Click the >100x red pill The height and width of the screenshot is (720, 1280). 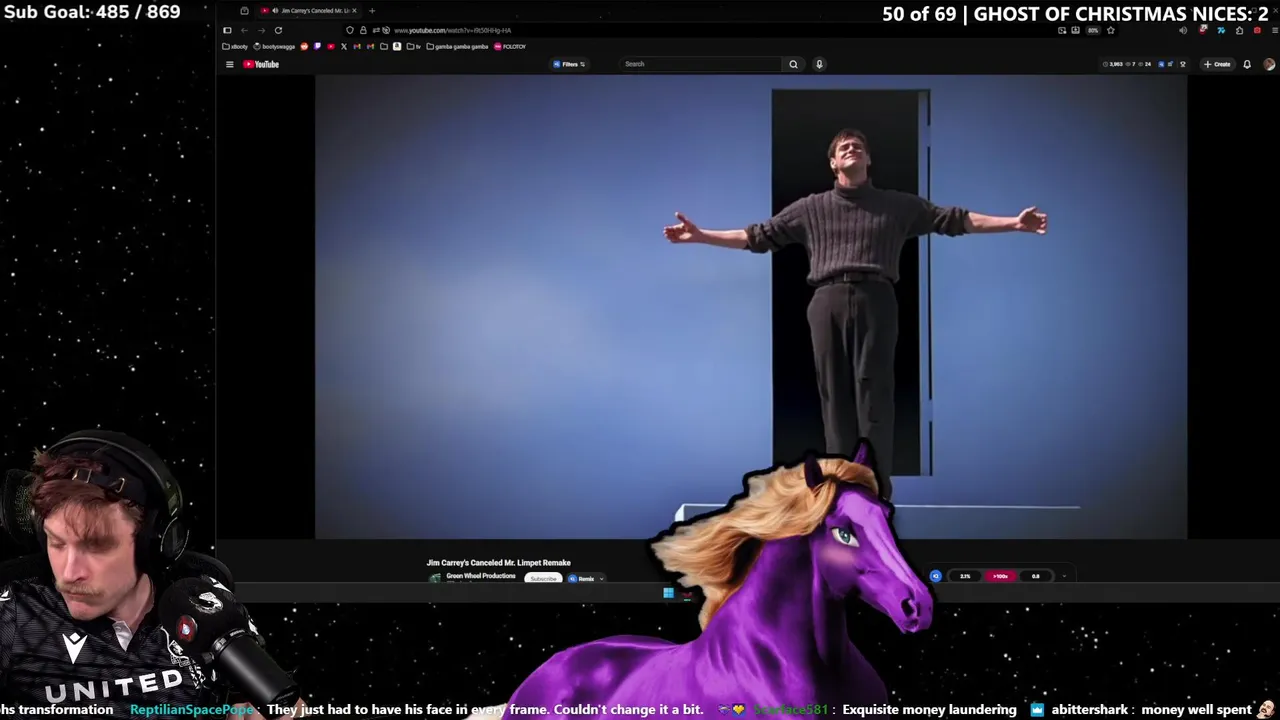[1000, 576]
